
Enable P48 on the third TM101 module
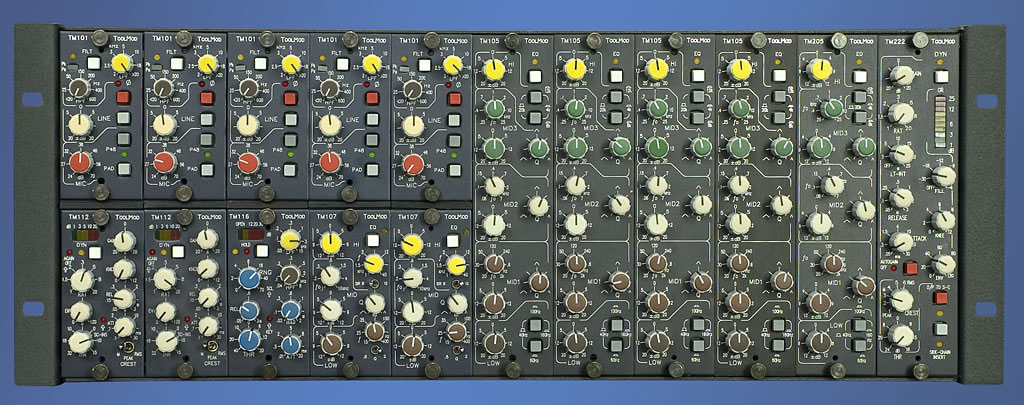coord(291,139)
